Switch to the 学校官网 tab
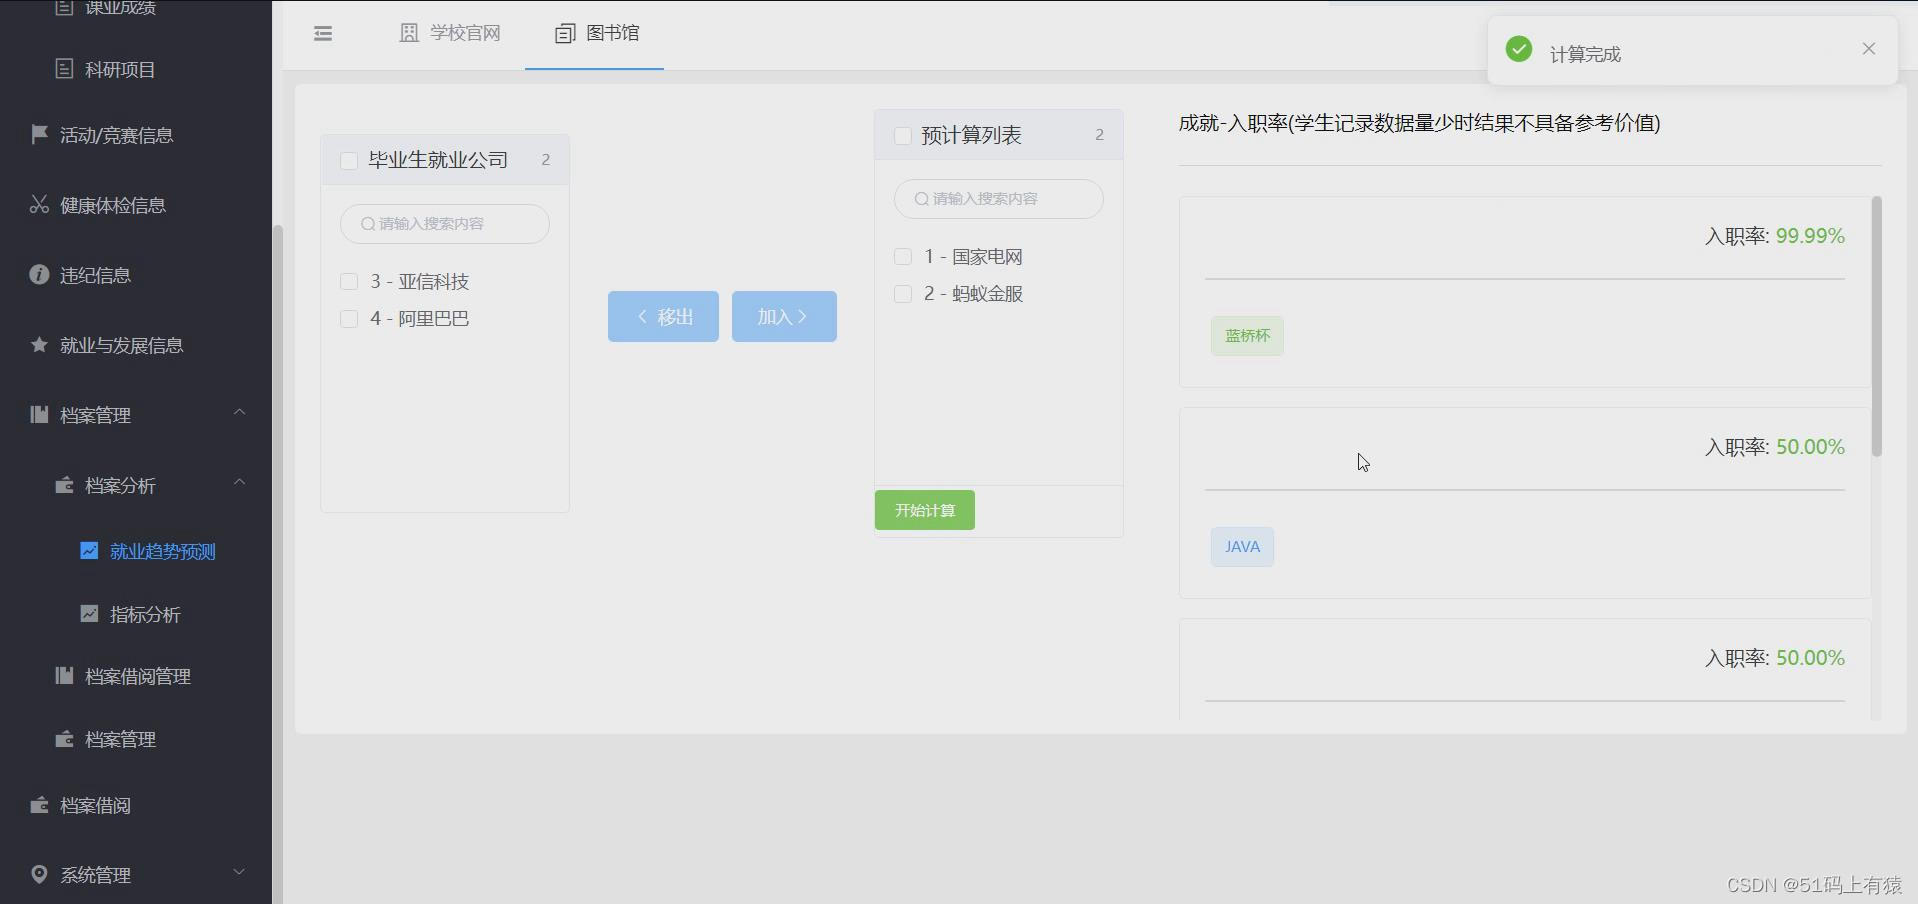The width and height of the screenshot is (1918, 904). tap(449, 33)
